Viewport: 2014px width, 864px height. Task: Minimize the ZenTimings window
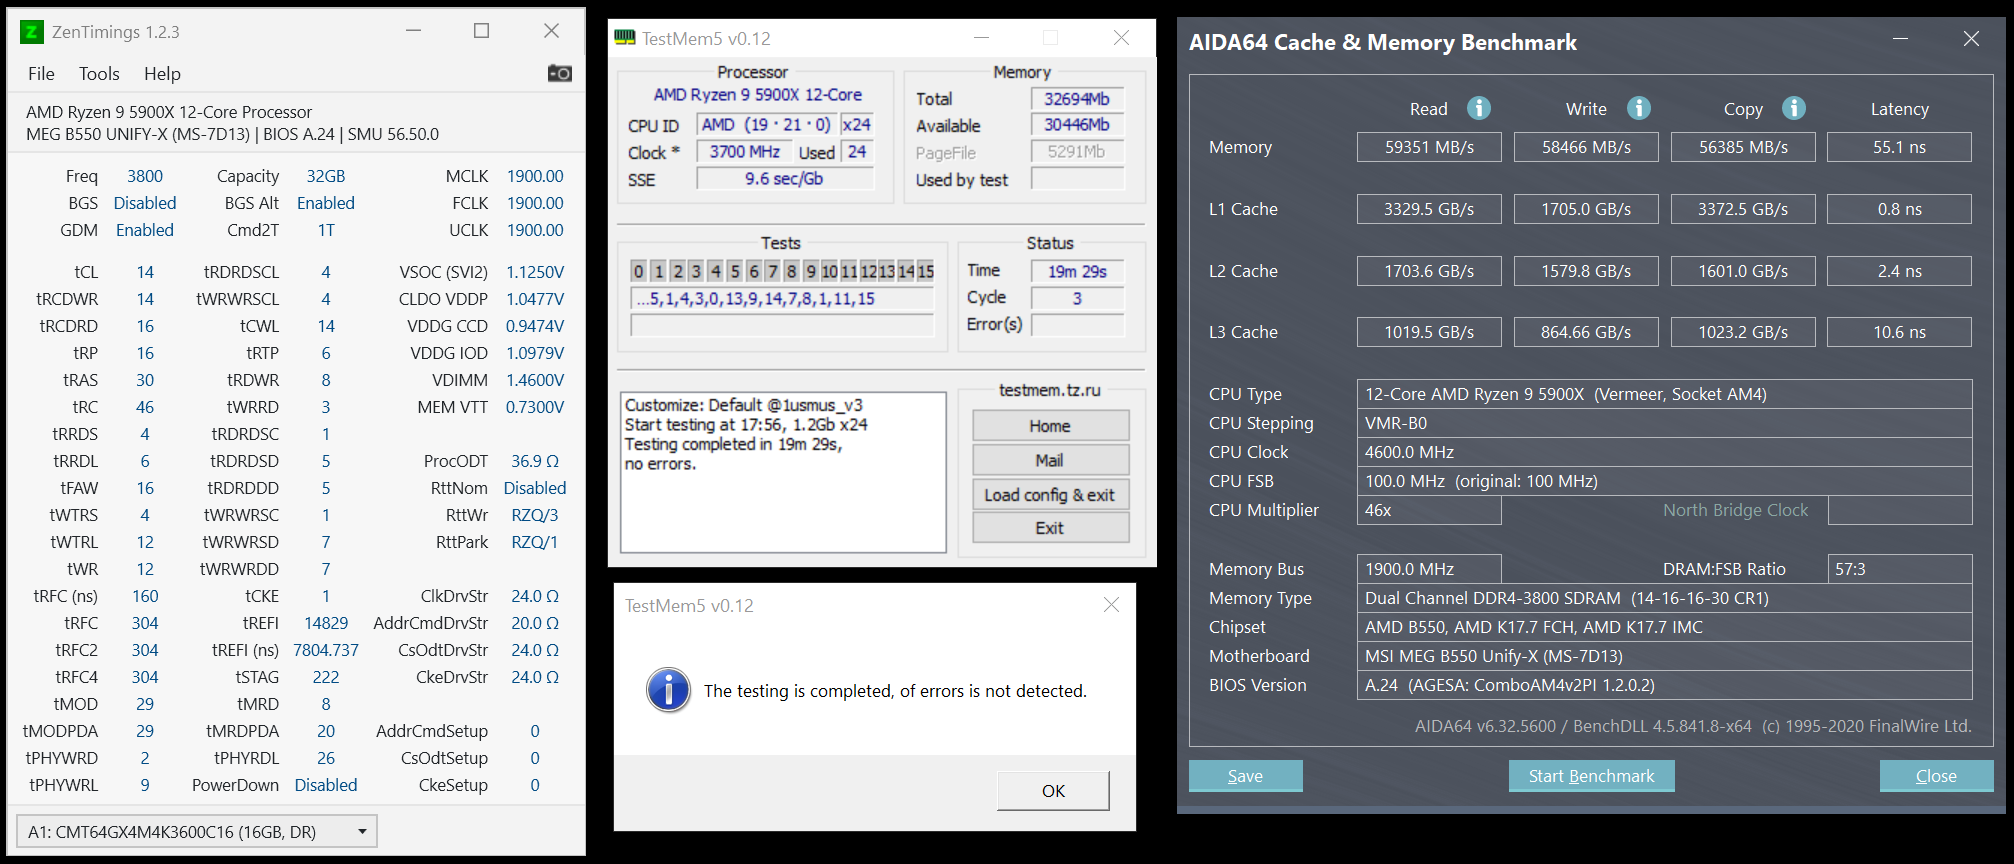tap(414, 31)
